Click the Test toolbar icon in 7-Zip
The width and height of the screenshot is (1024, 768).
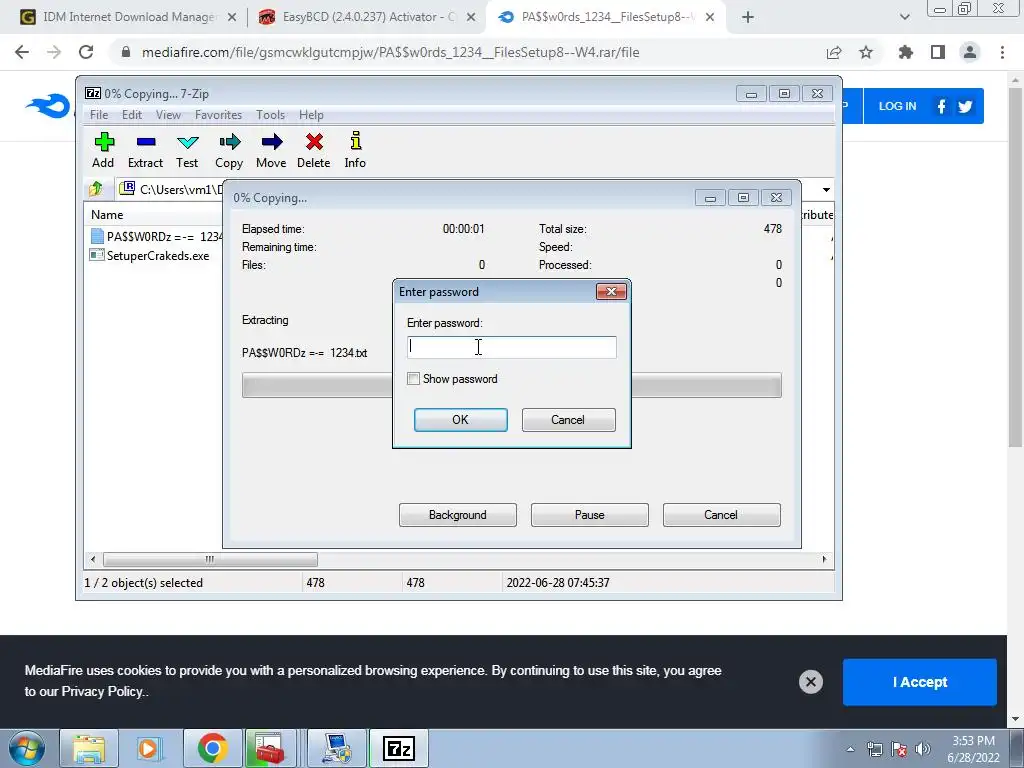(187, 150)
